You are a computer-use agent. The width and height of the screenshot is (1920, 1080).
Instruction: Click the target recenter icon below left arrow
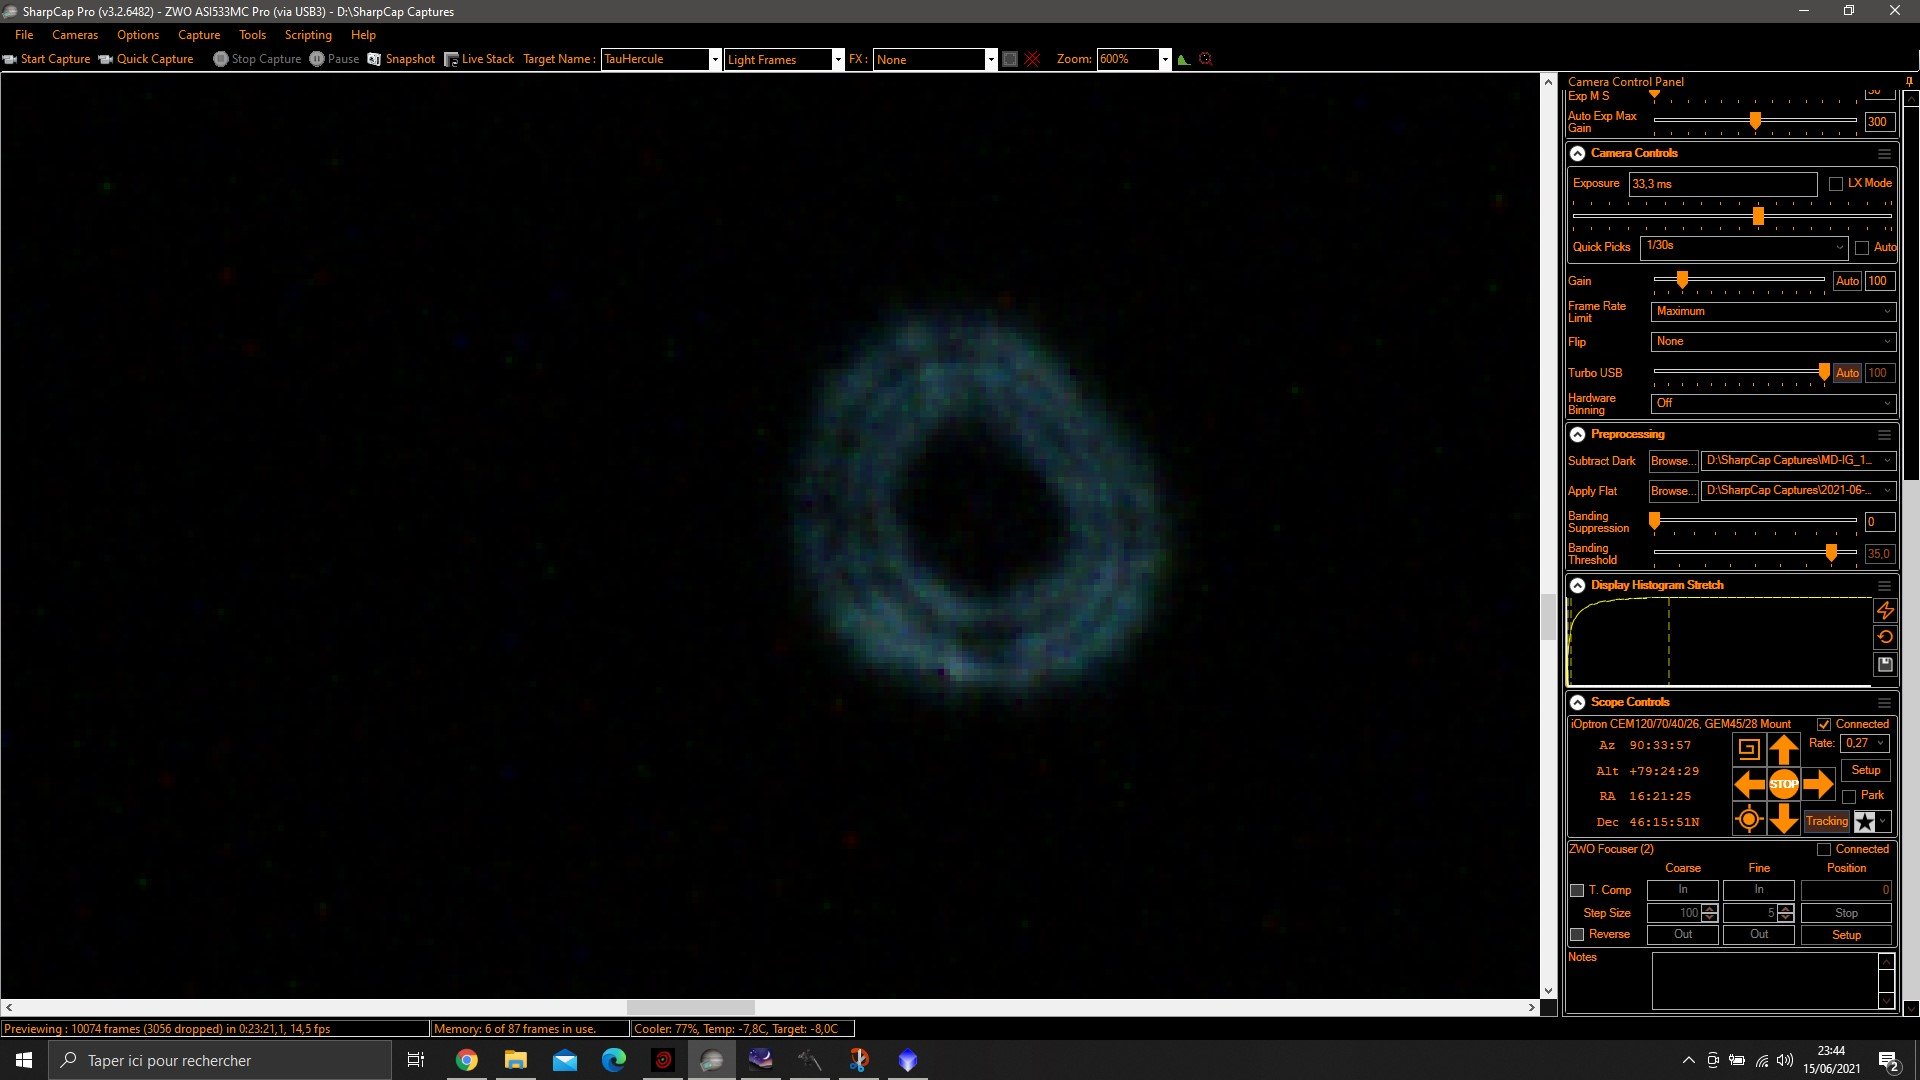coord(1748,820)
